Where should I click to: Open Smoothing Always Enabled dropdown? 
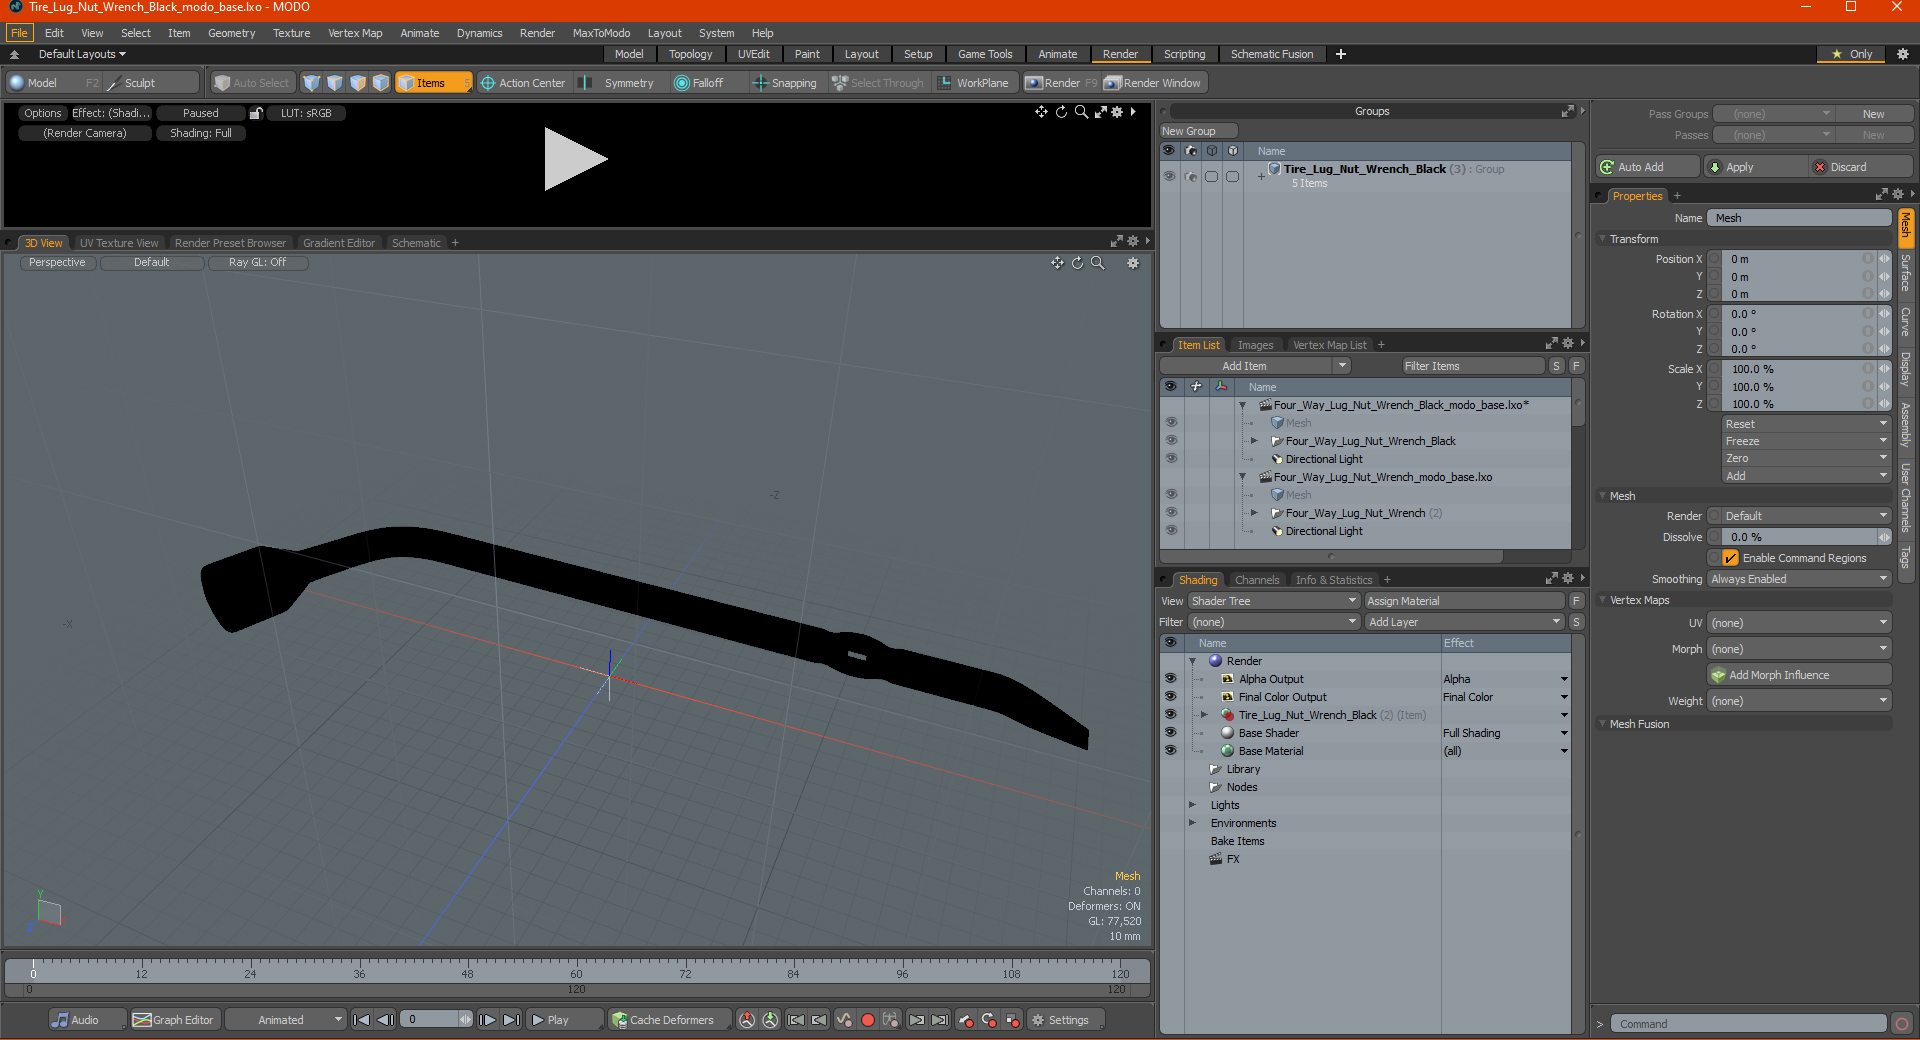(1799, 579)
